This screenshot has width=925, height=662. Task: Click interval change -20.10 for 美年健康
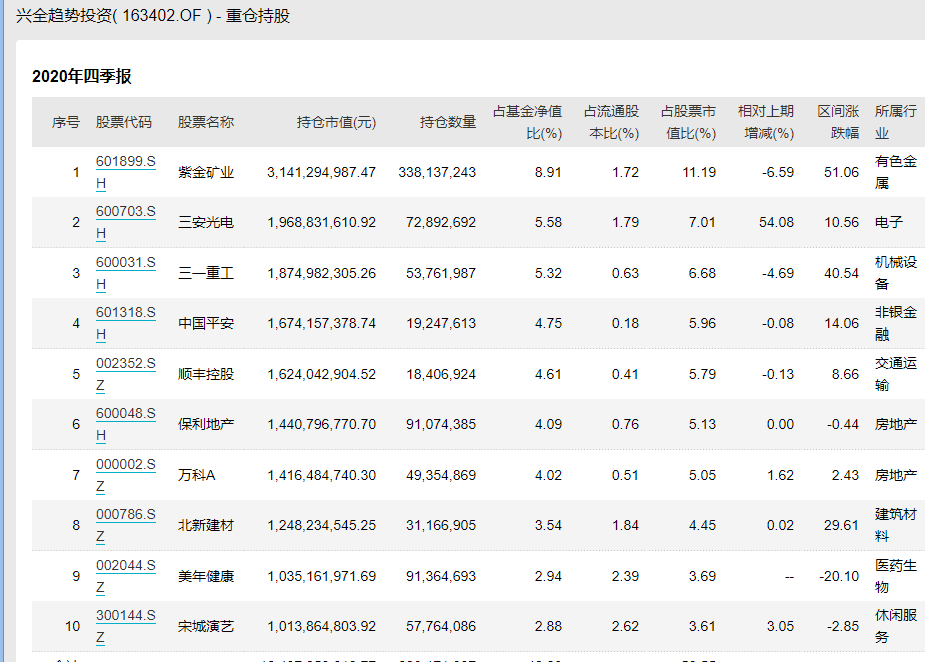click(839, 576)
